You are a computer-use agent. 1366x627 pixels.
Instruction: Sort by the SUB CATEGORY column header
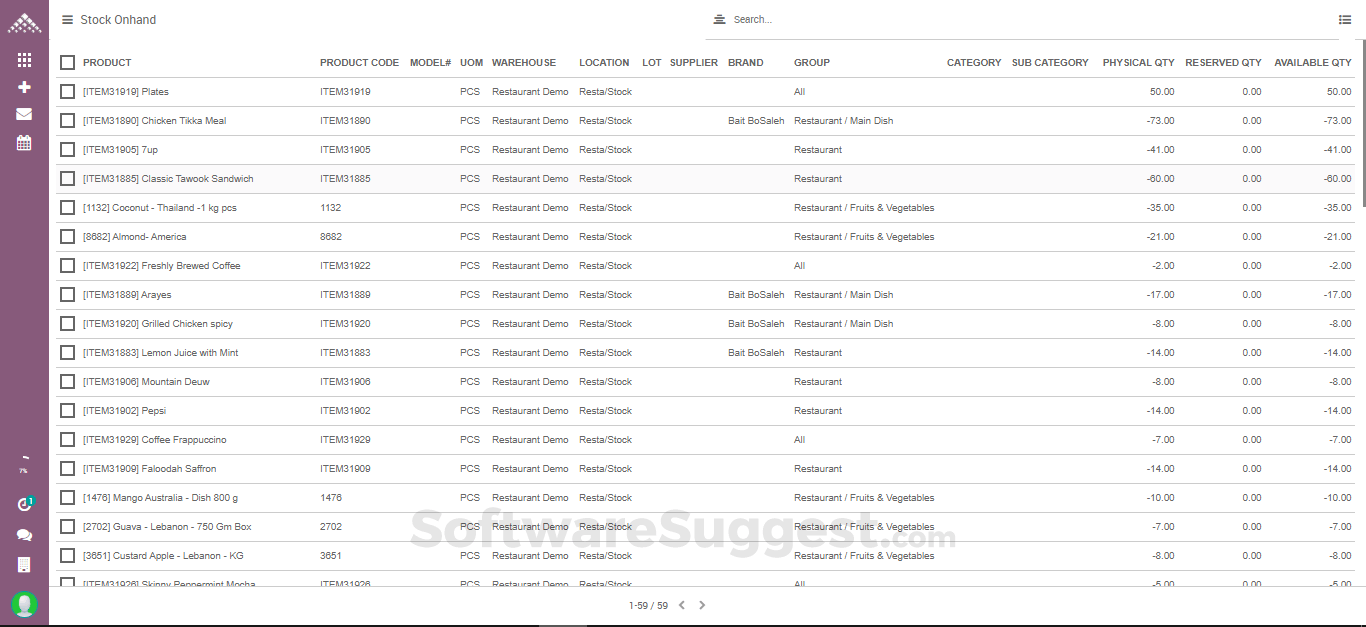coord(1050,63)
